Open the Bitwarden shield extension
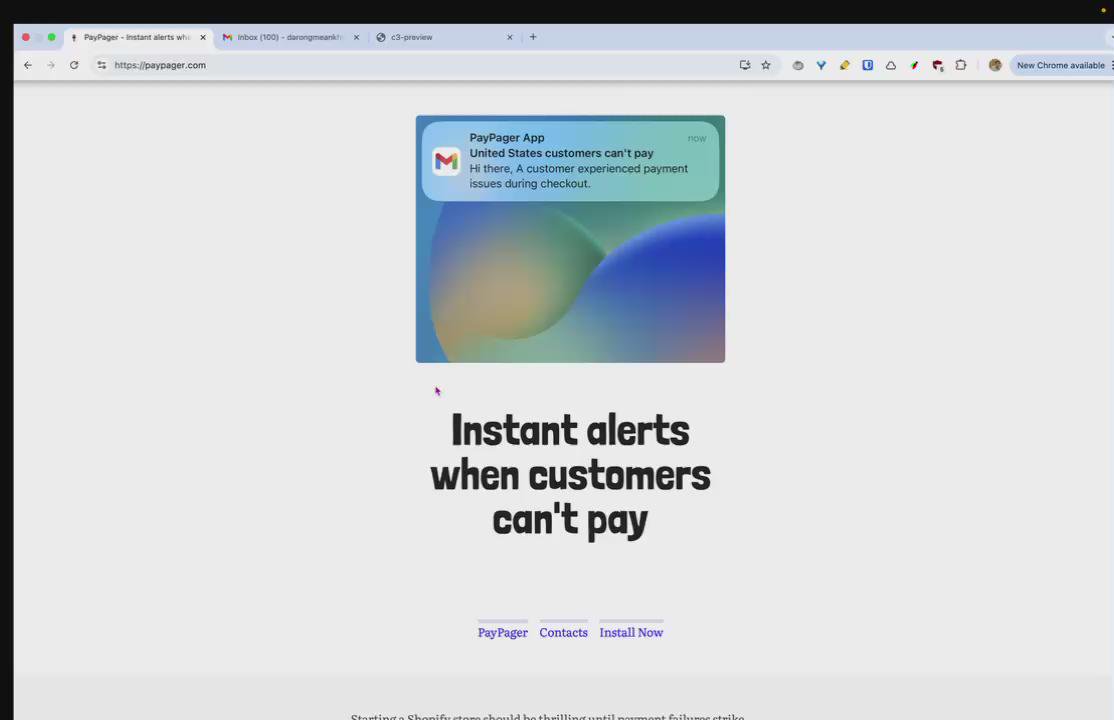Image resolution: width=1114 pixels, height=720 pixels. [867, 65]
